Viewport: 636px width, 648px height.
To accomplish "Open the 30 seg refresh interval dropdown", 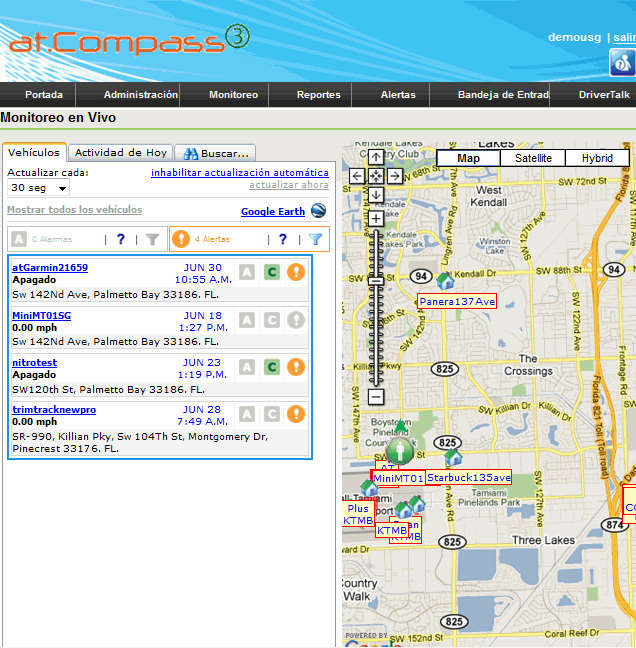I will click(x=38, y=188).
